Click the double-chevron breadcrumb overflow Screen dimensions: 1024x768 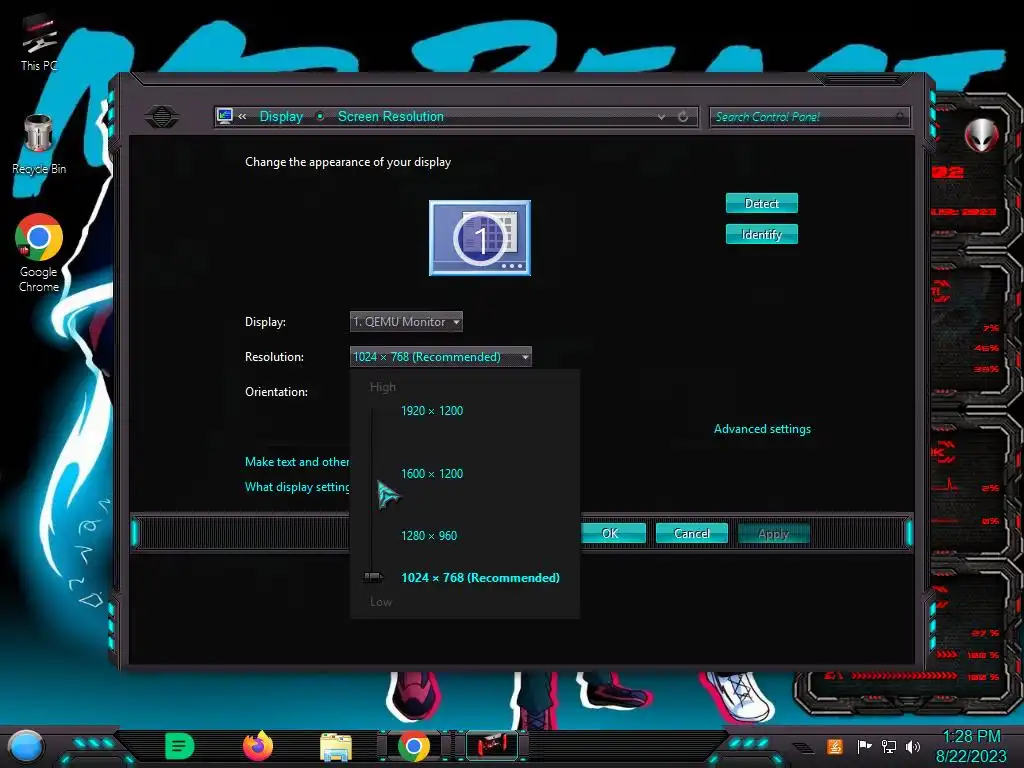point(242,116)
